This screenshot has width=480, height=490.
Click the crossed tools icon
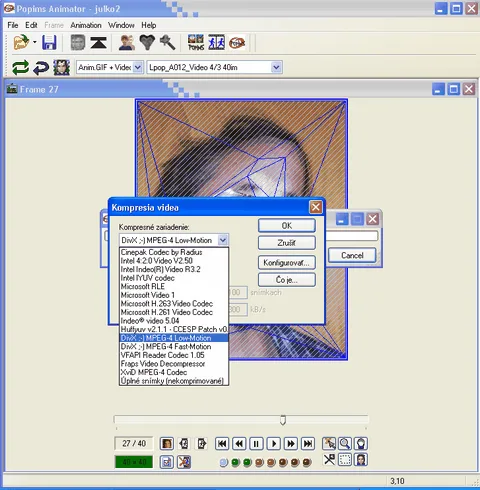tap(329, 460)
